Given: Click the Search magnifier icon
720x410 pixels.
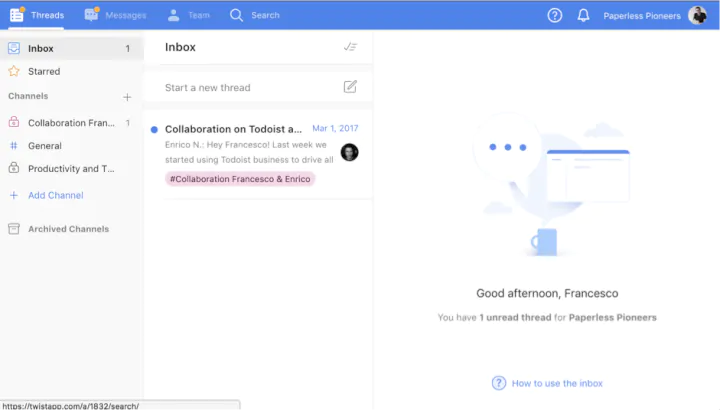Looking at the screenshot, I should (x=236, y=15).
